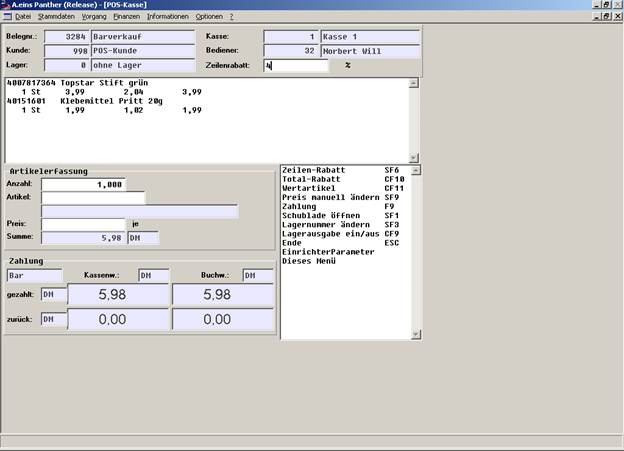
Task: Click the down arrow of the function menu scrollbar
Action: point(415,334)
